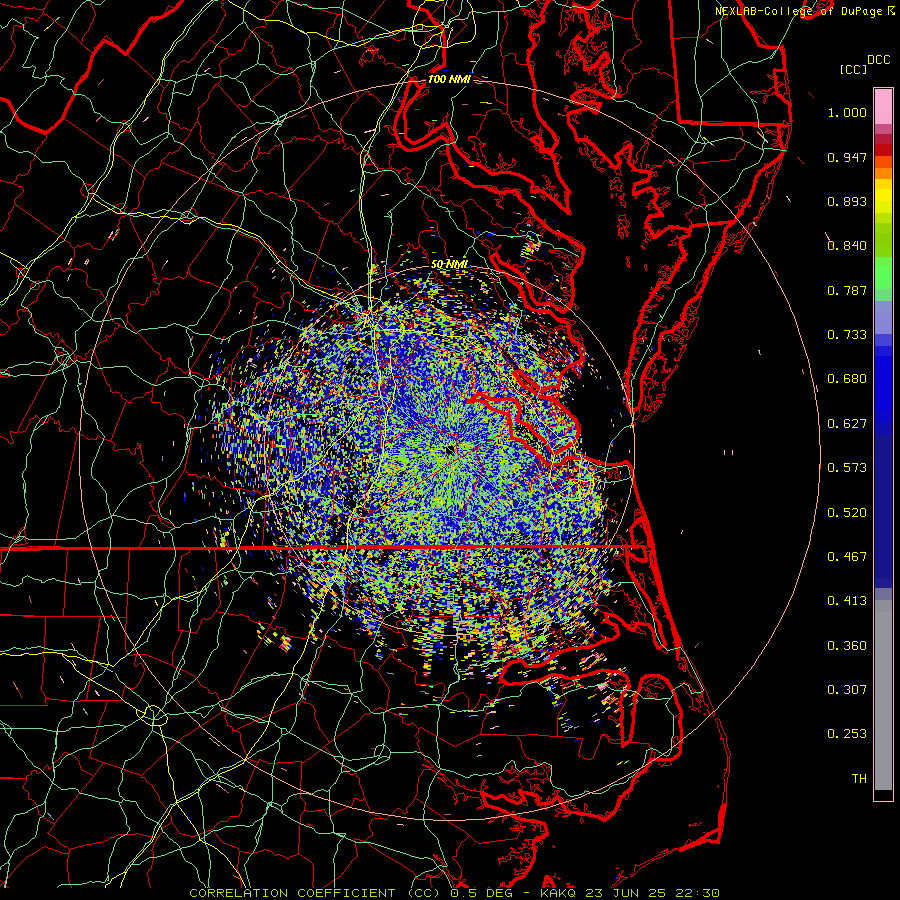
Task: Select the 0.467 legend value
Action: pos(847,557)
